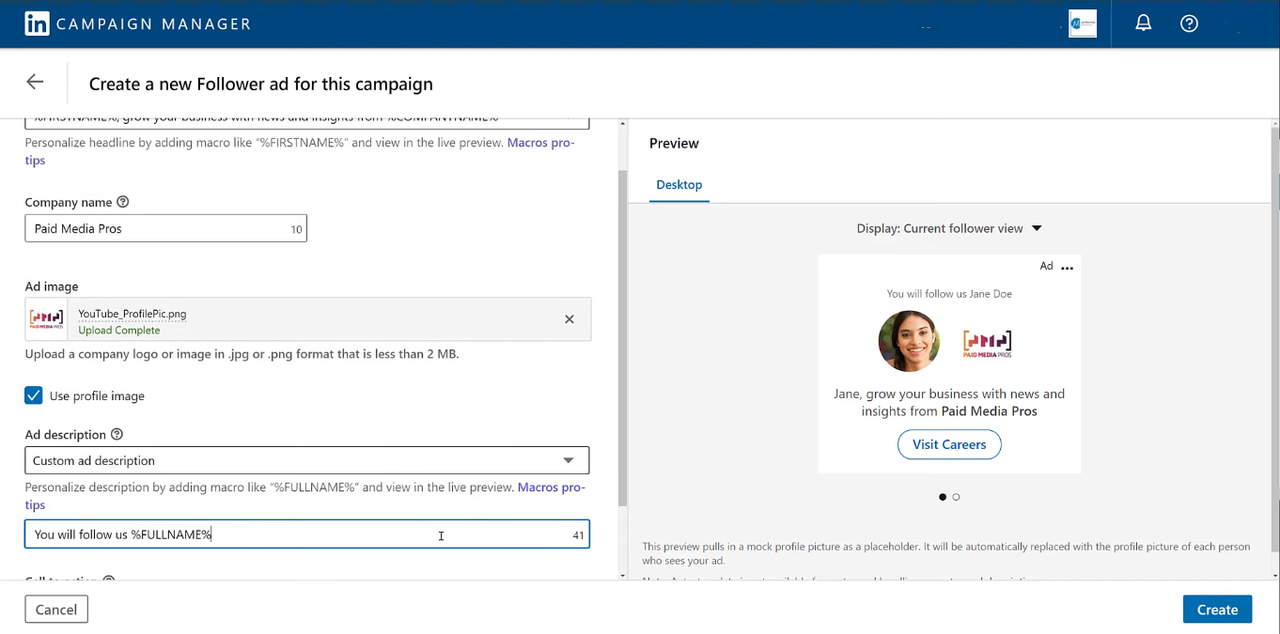Click uploaded image thumbnail YouTube_ProfilePic
This screenshot has height=634, width=1280.
pyautogui.click(x=46, y=319)
